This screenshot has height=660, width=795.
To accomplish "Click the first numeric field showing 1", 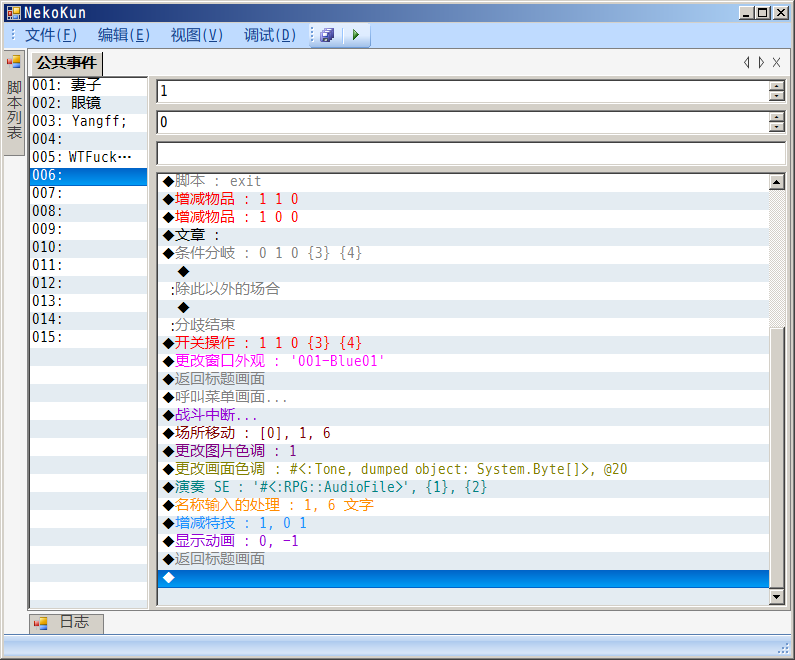I will pyautogui.click(x=462, y=91).
